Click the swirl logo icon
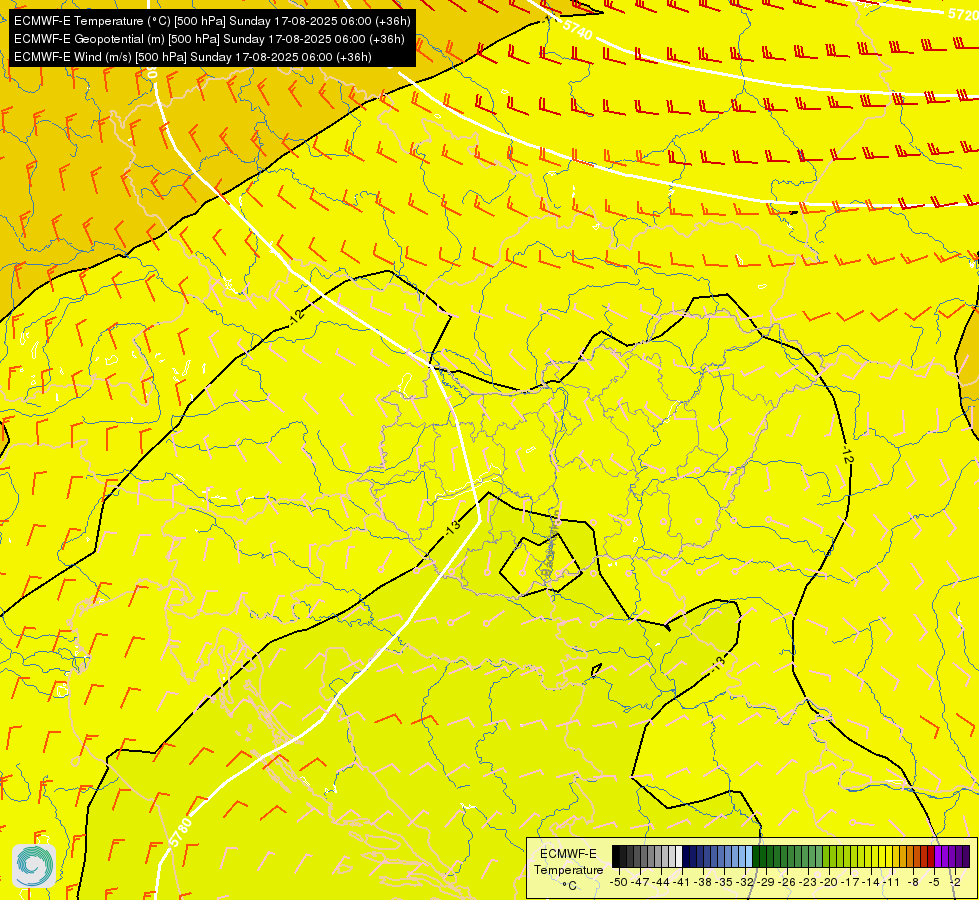 [x=34, y=866]
